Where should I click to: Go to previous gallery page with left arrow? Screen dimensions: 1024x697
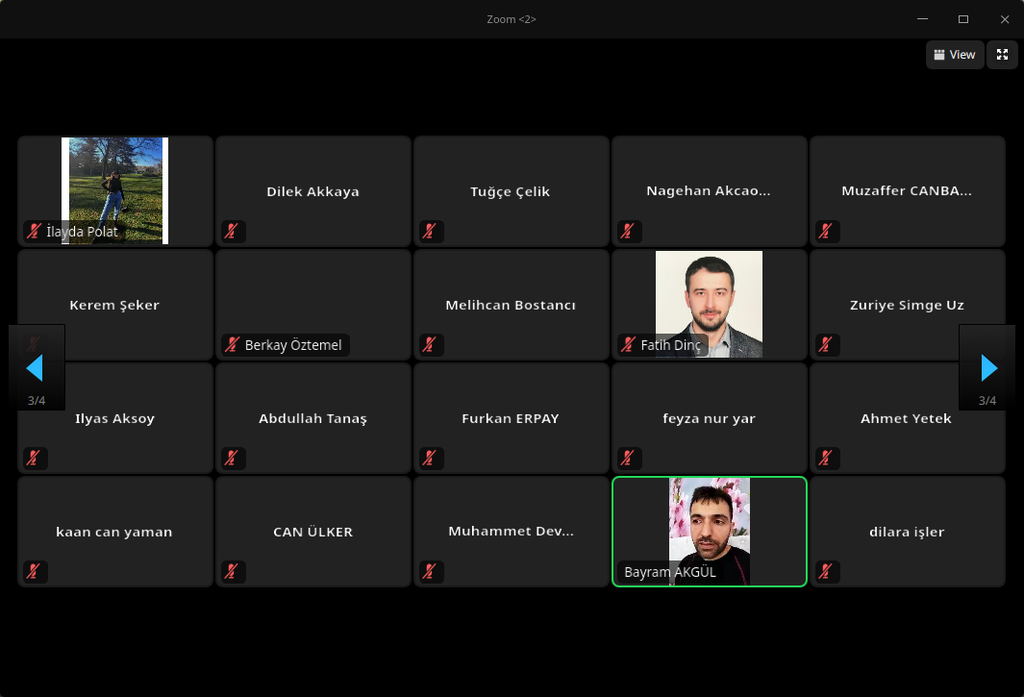(x=35, y=368)
